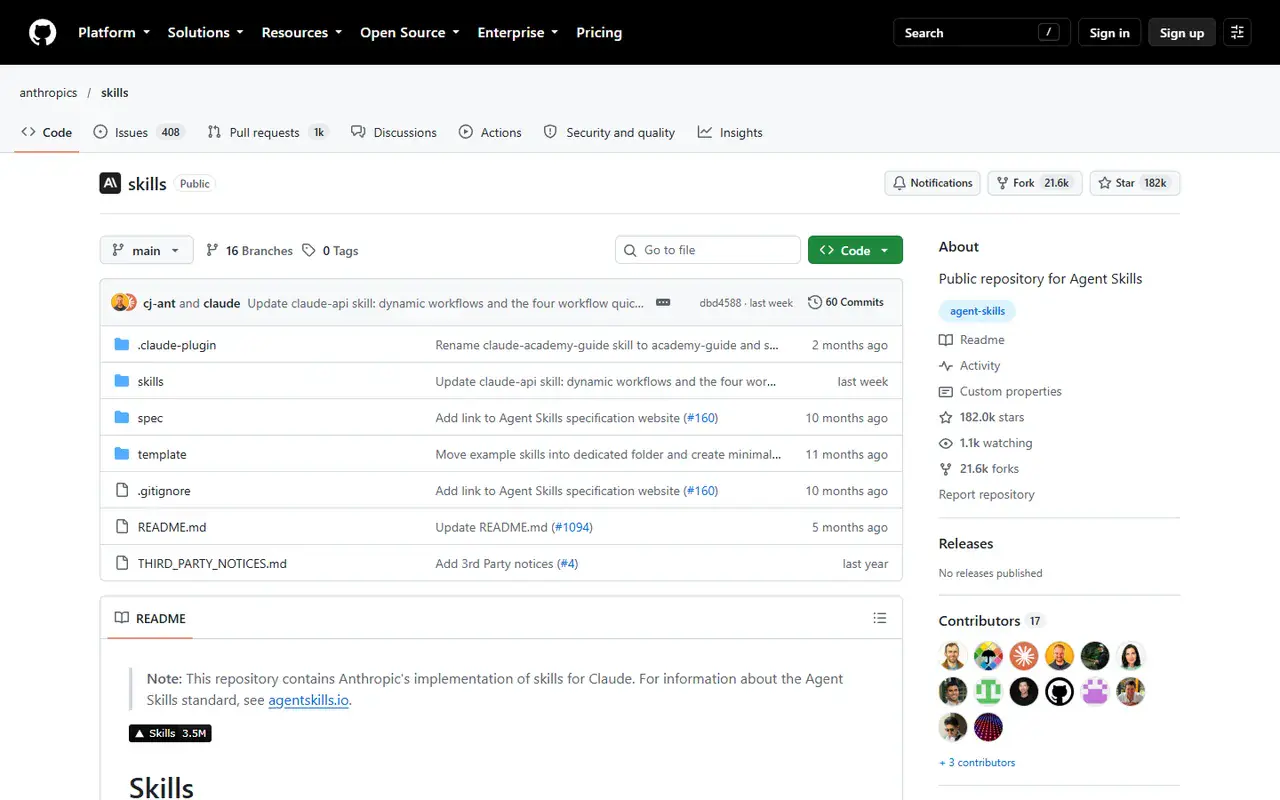The image size is (1280, 800).
Task: Open the first contributor avatar
Action: pos(953,656)
